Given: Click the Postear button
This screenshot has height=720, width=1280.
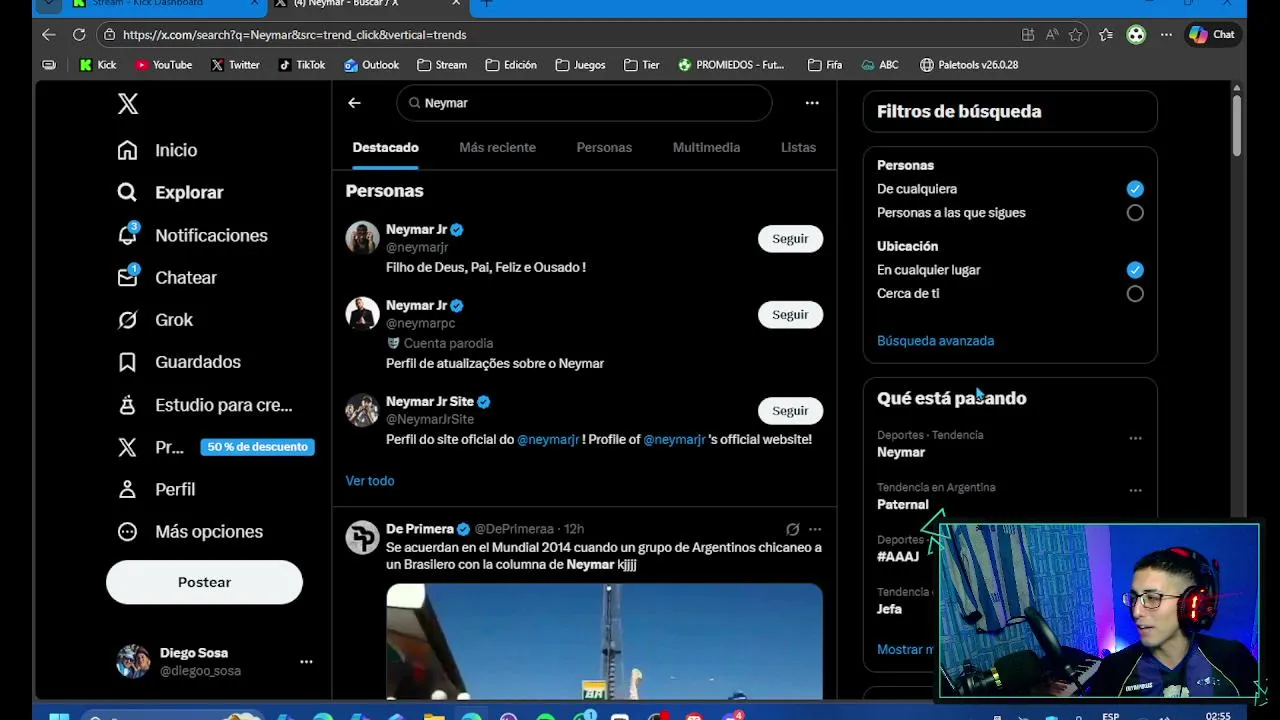Looking at the screenshot, I should [x=204, y=582].
